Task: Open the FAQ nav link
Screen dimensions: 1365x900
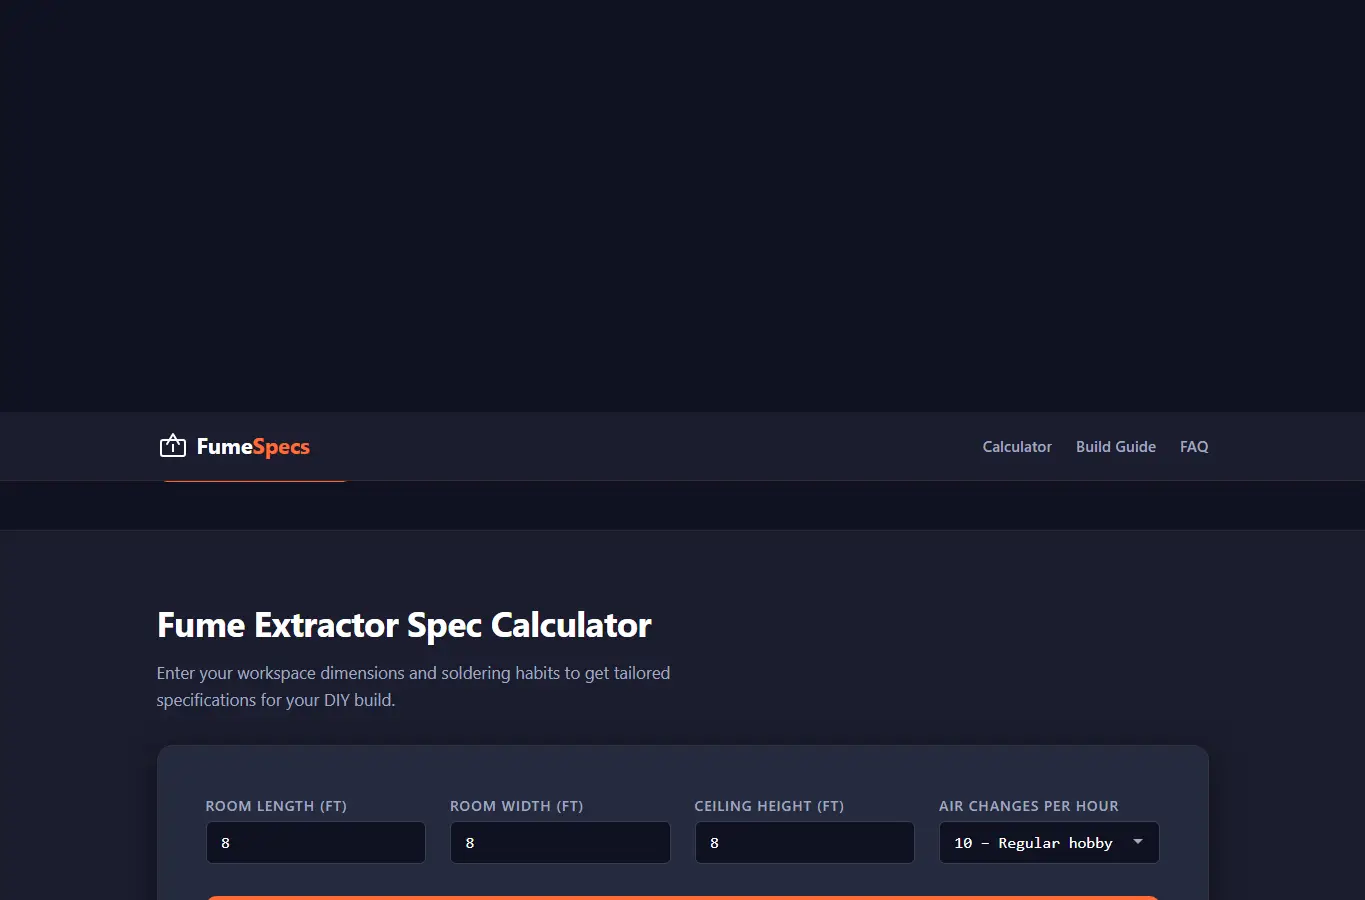Action: click(x=1194, y=447)
